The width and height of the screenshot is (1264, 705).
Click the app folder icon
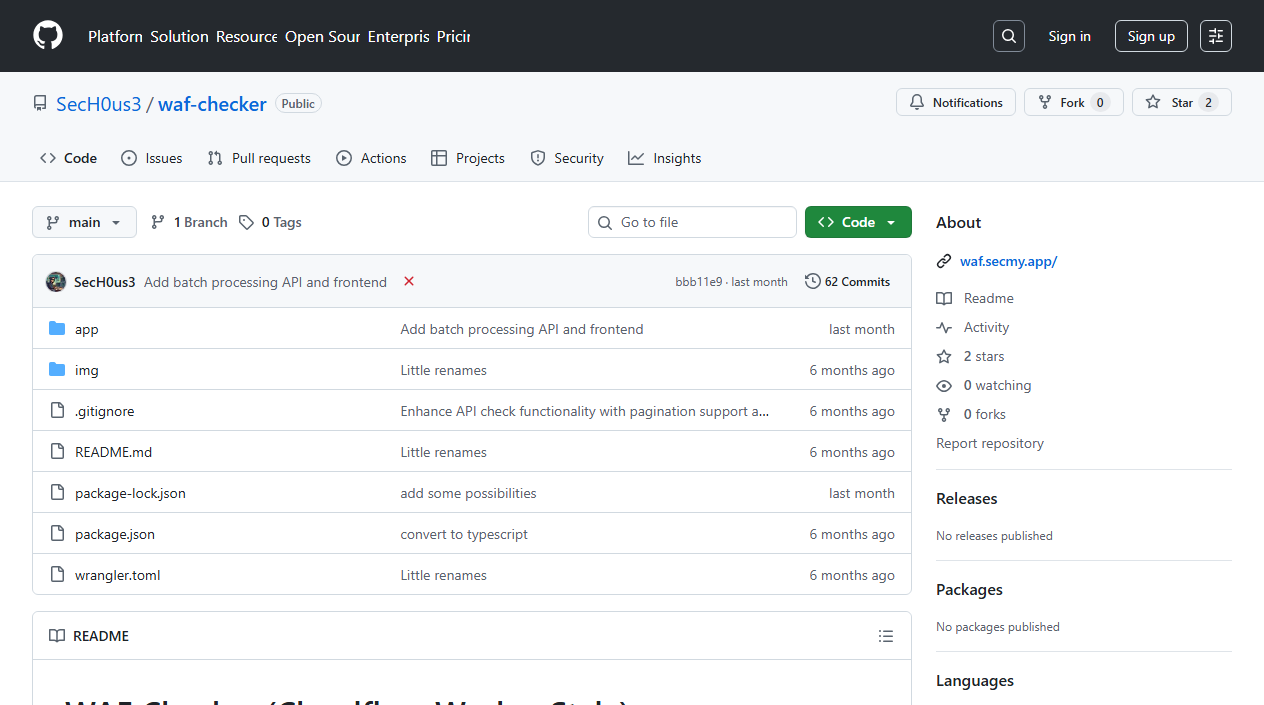57,329
